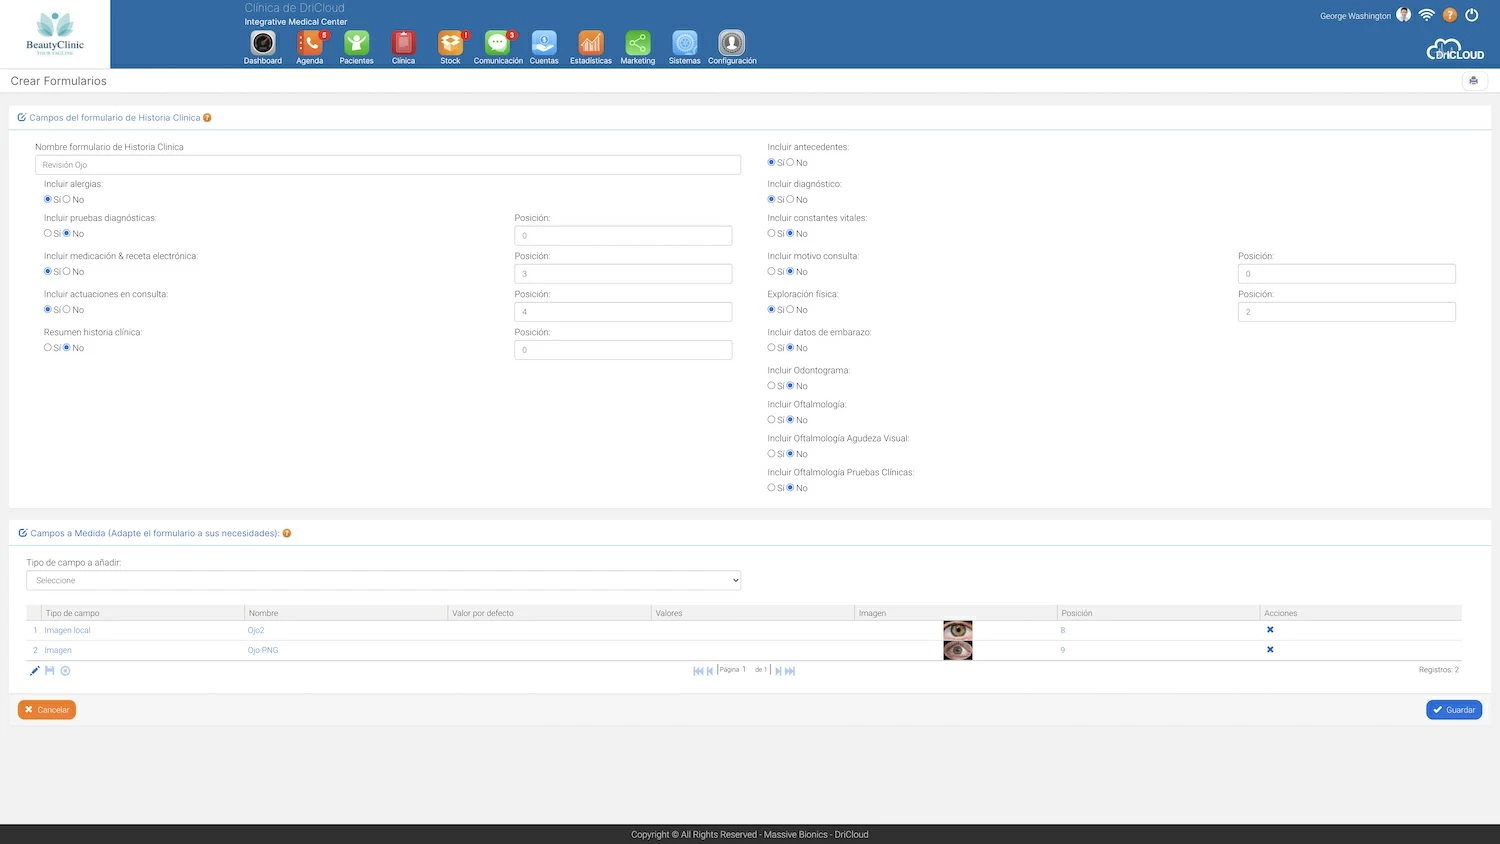Click the Nombre formulario input field

click(x=387, y=165)
